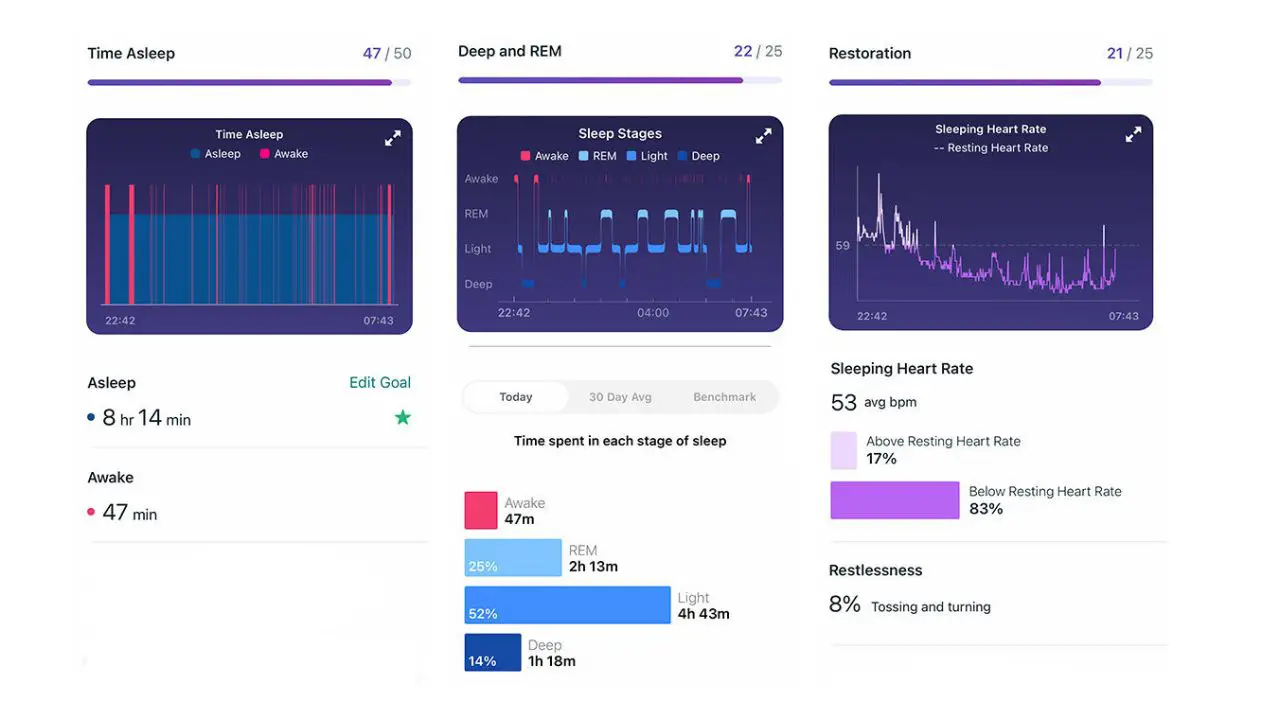Viewport: 1280px width, 720px height.
Task: Click the Deep and REM heading
Action: (510, 51)
